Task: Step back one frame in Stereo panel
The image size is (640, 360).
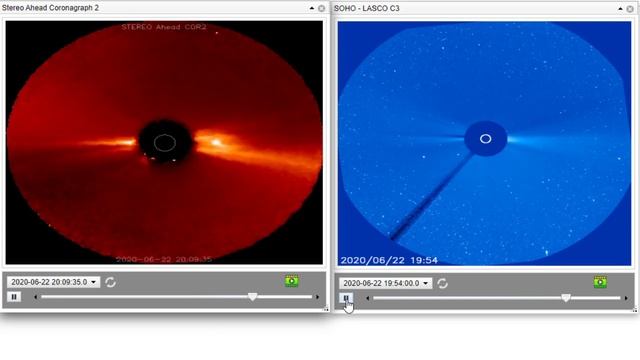Action: [x=36, y=297]
